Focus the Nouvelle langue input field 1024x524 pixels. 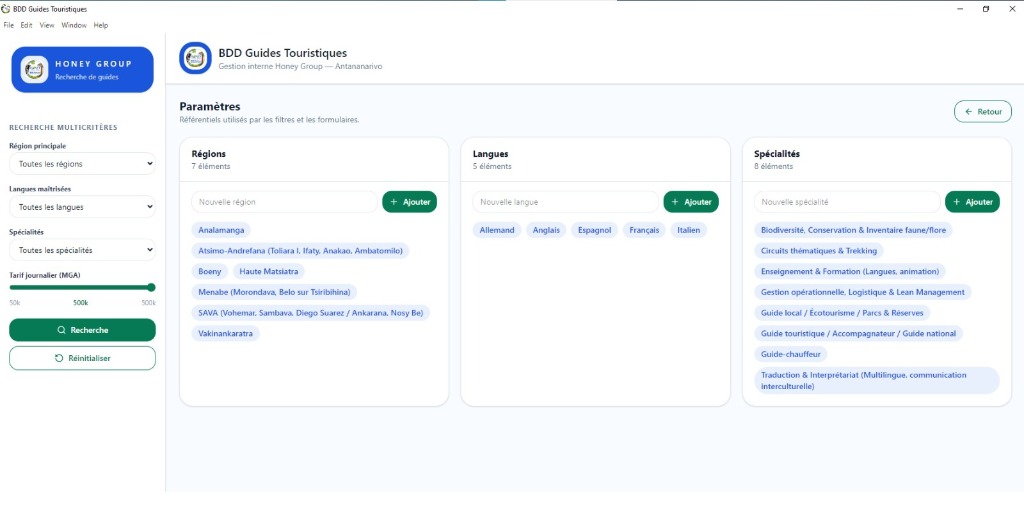pyautogui.click(x=566, y=202)
